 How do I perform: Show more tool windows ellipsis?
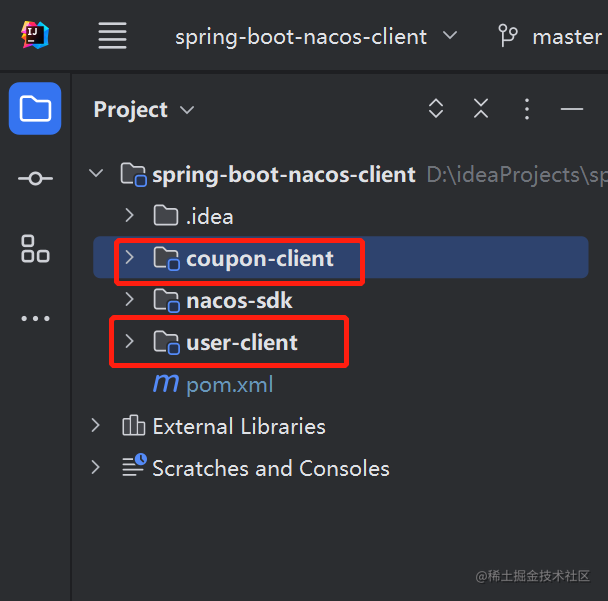pos(35,319)
